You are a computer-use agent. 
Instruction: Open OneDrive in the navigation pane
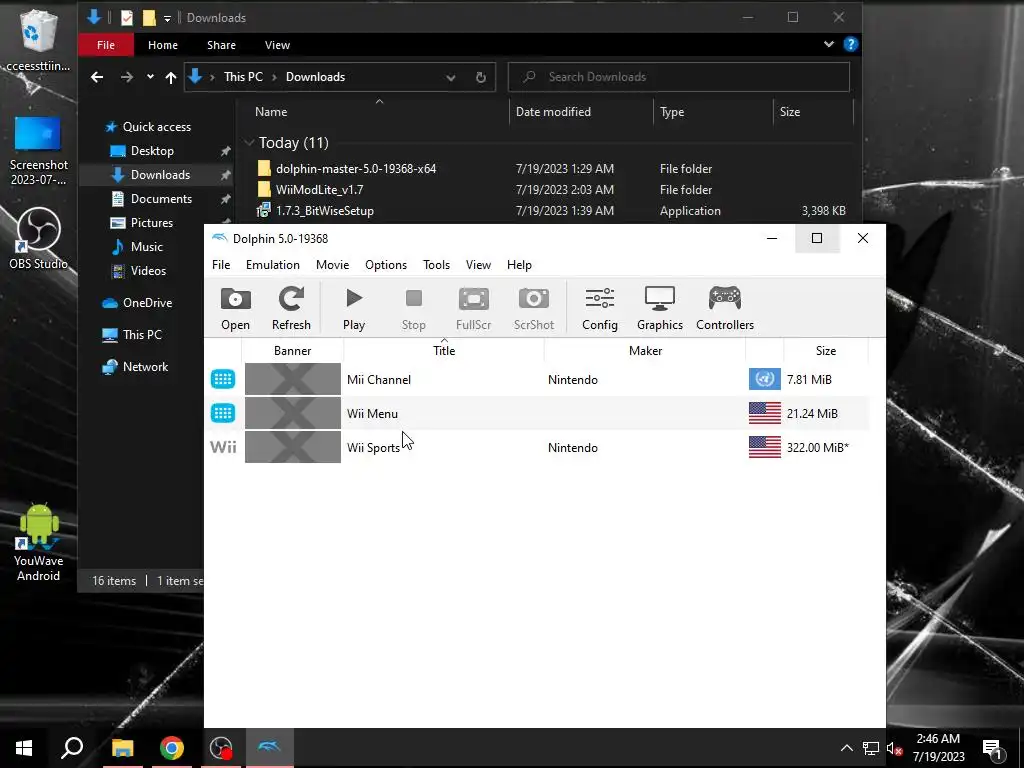click(x=148, y=303)
